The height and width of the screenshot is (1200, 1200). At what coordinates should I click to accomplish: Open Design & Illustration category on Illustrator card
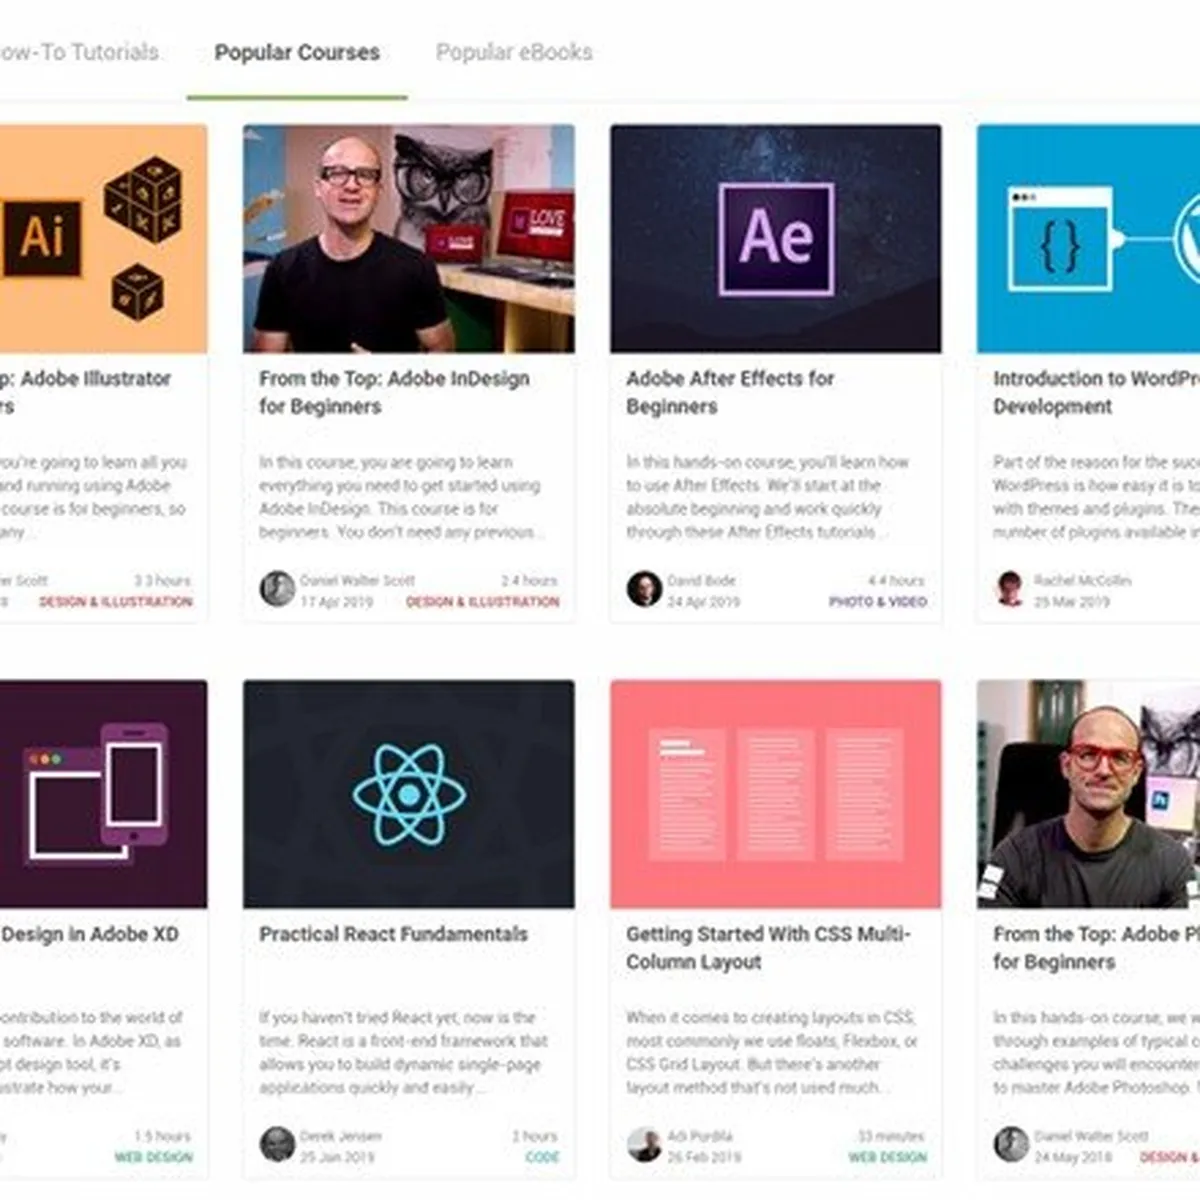coord(116,602)
